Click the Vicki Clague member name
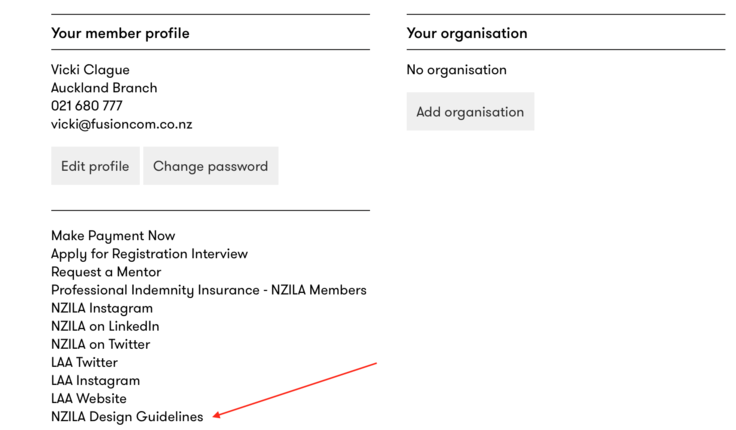This screenshot has width=736, height=430. click(x=90, y=70)
